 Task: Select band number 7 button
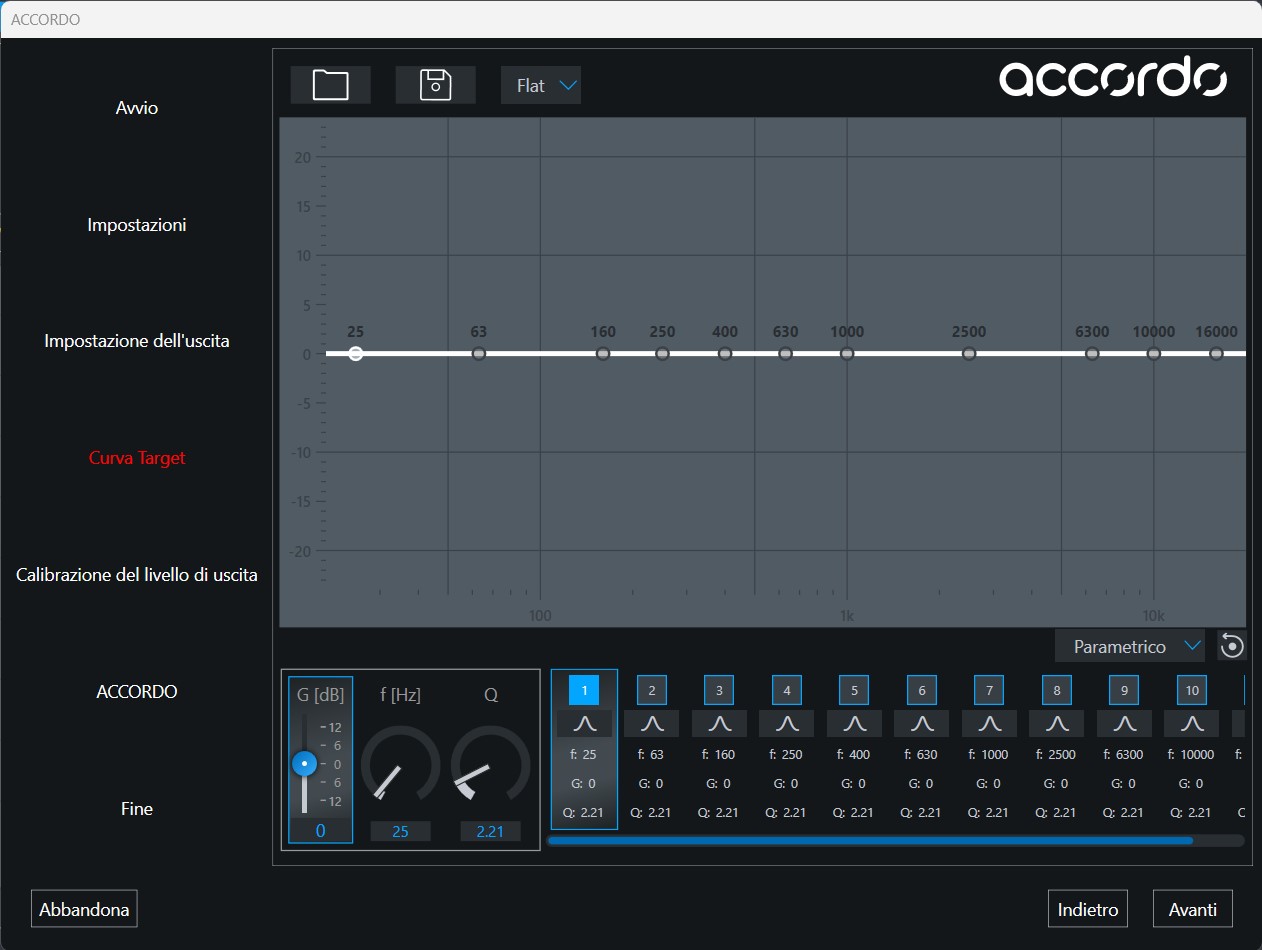(989, 690)
